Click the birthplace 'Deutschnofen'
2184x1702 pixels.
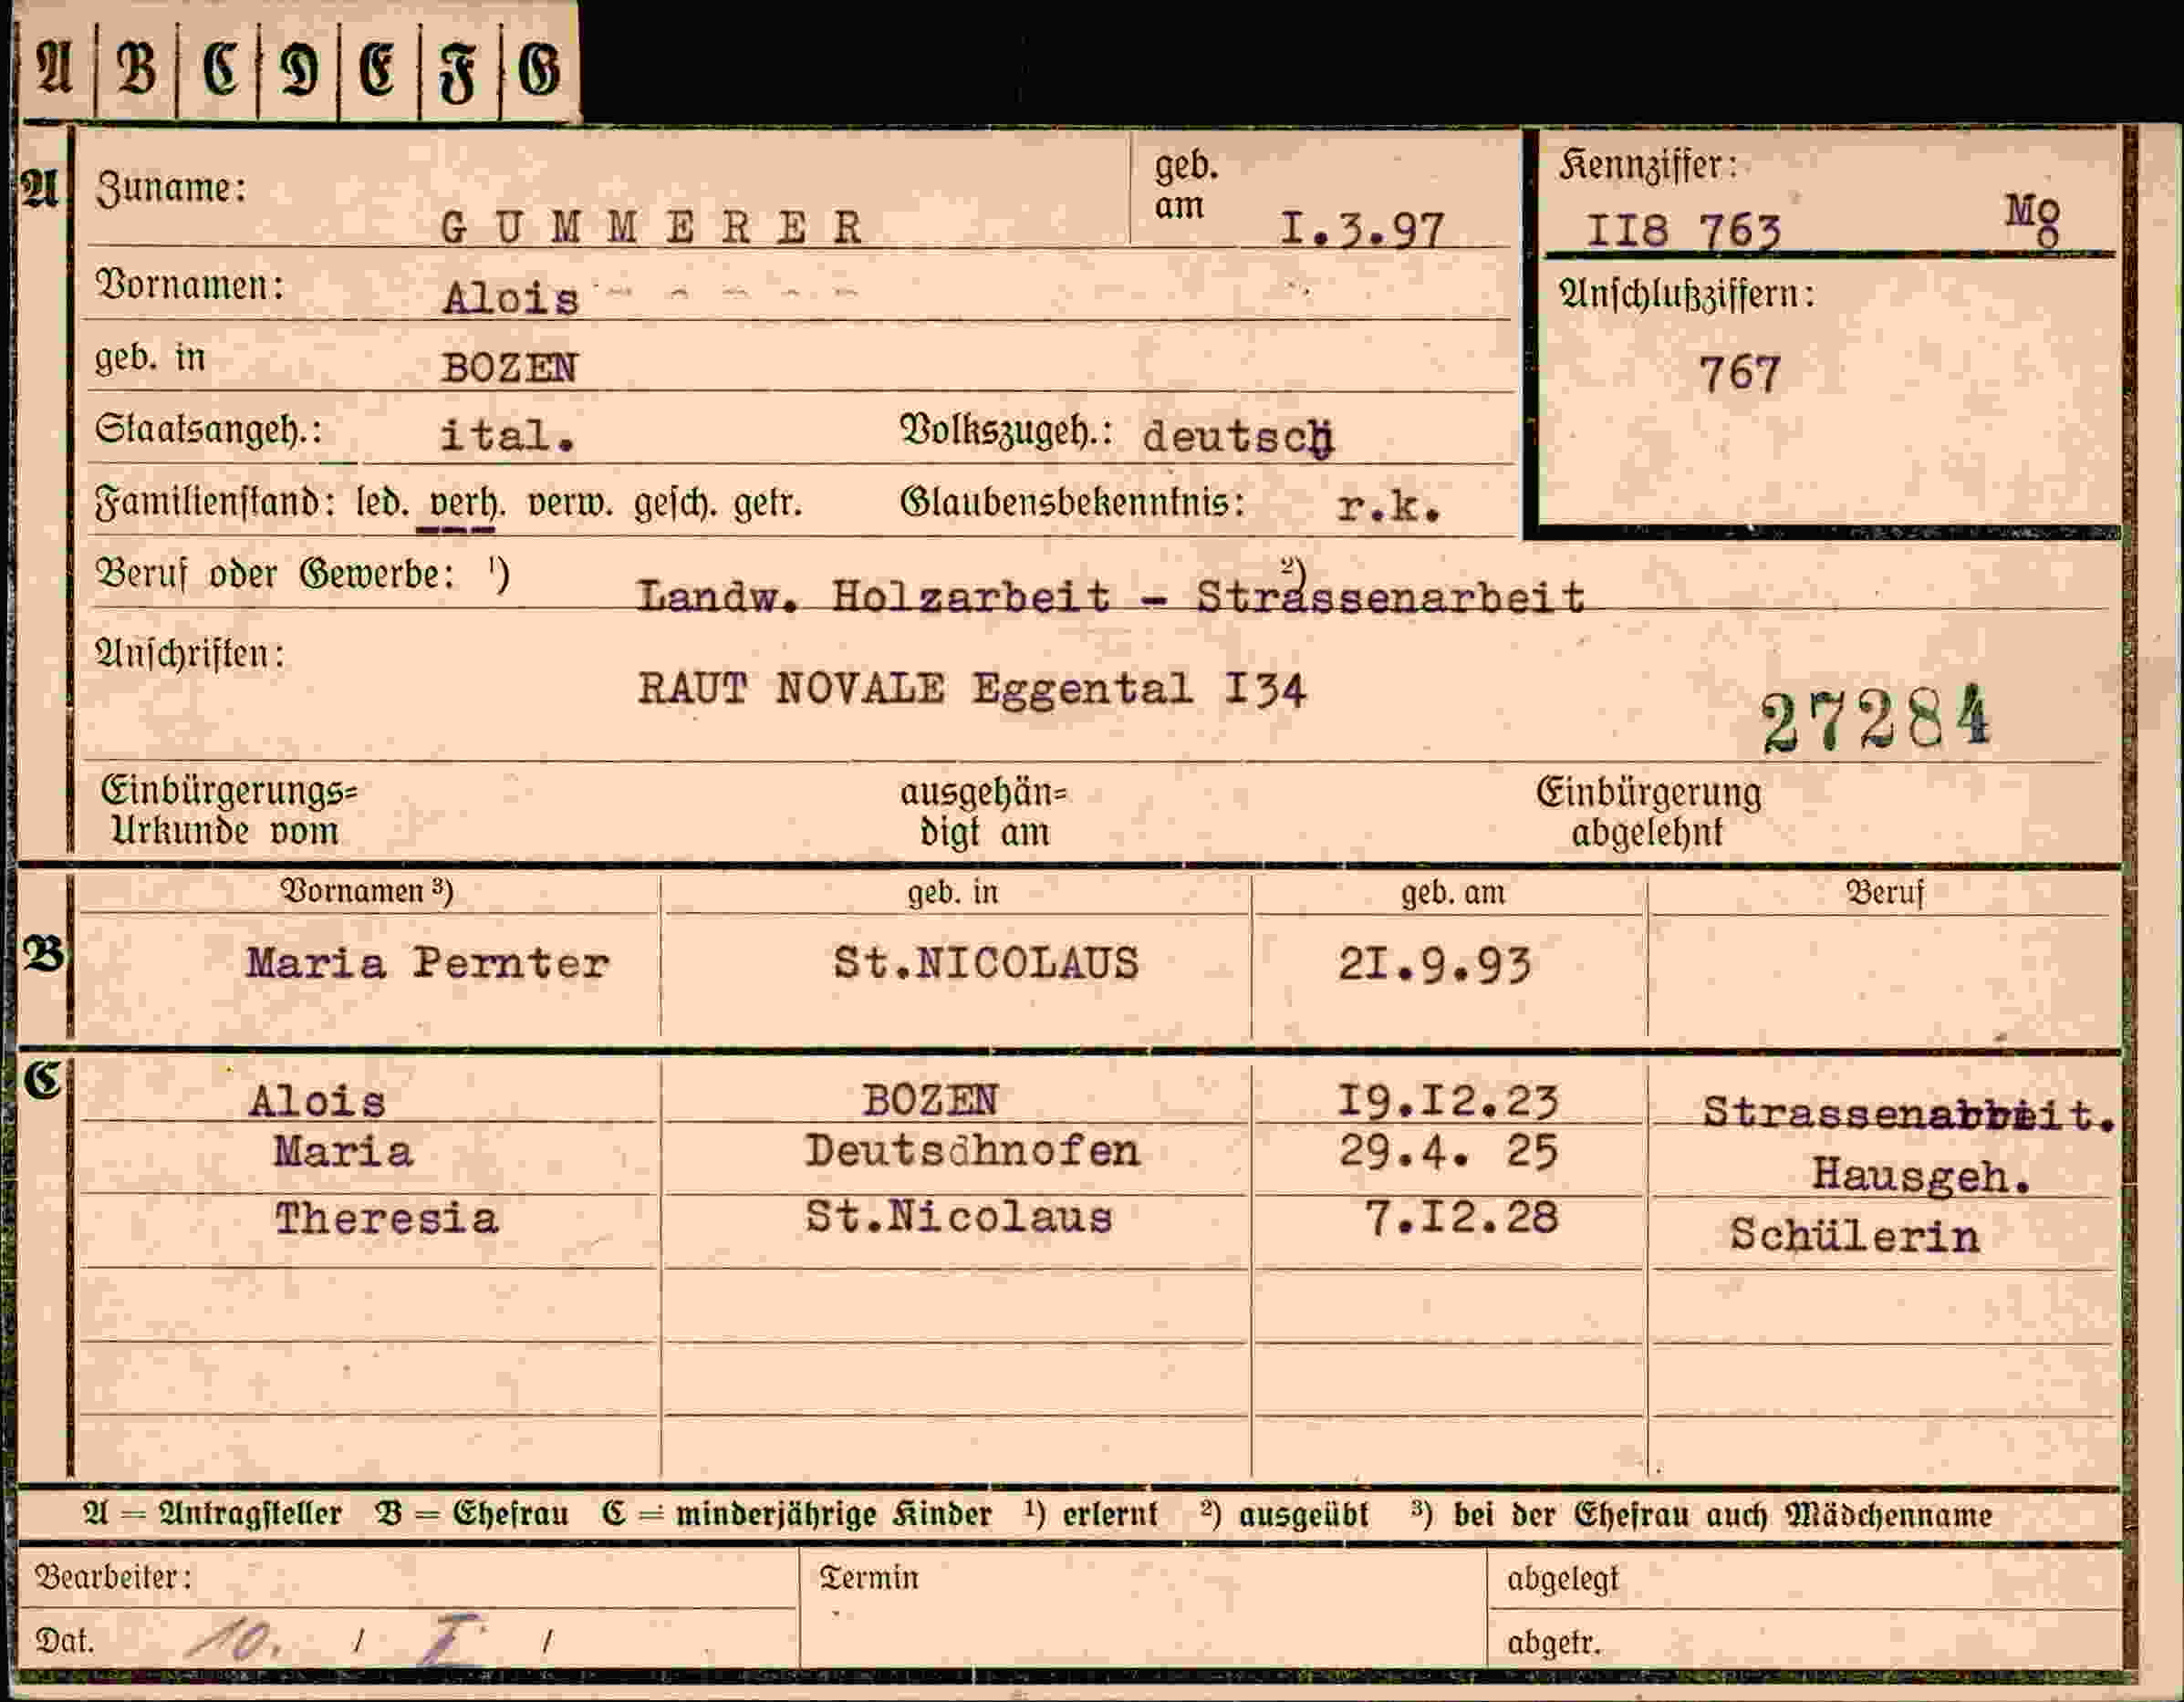click(x=972, y=1150)
